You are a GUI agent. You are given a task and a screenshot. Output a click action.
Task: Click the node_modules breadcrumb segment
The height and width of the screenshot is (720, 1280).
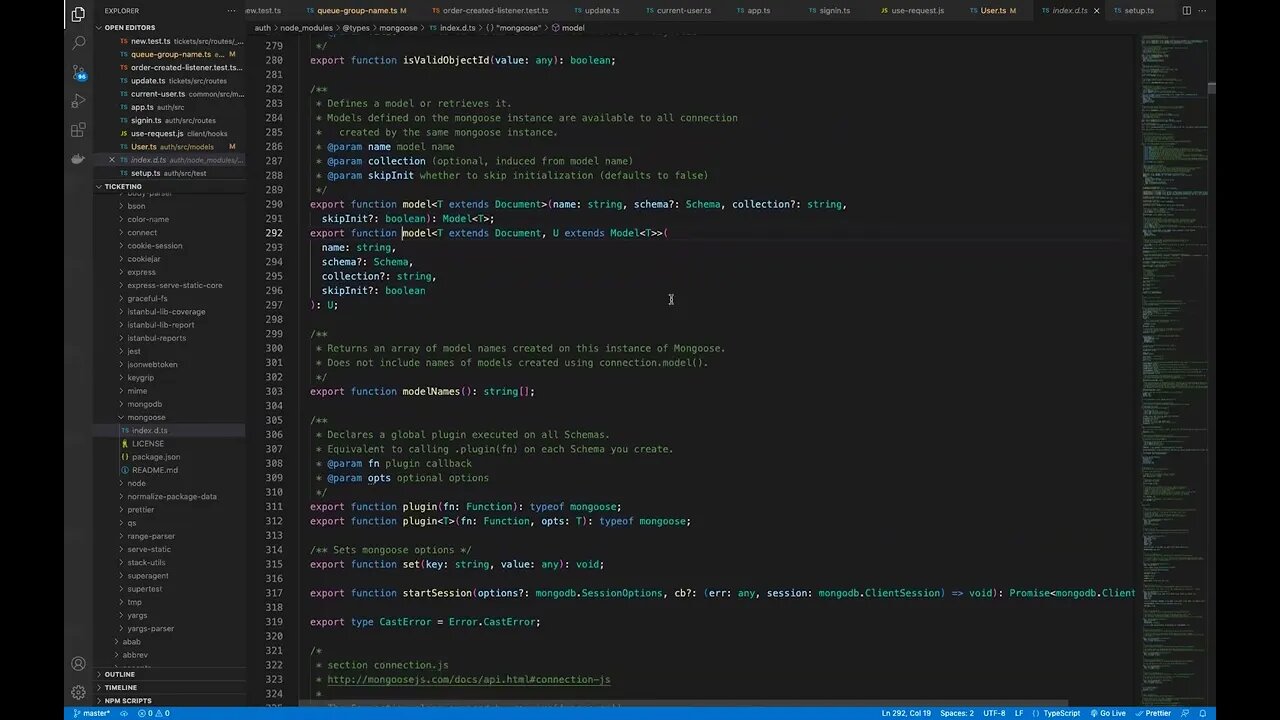pos(306,28)
